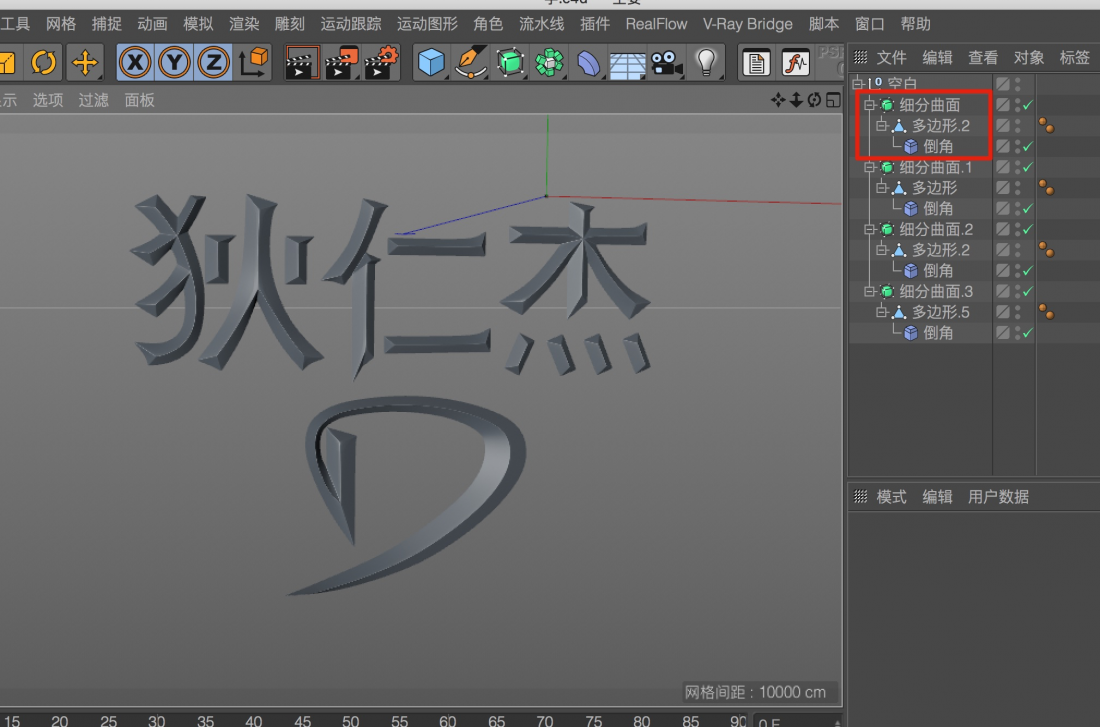Select the Rotate tool
Screen dimensions: 1100x727
(44, 63)
